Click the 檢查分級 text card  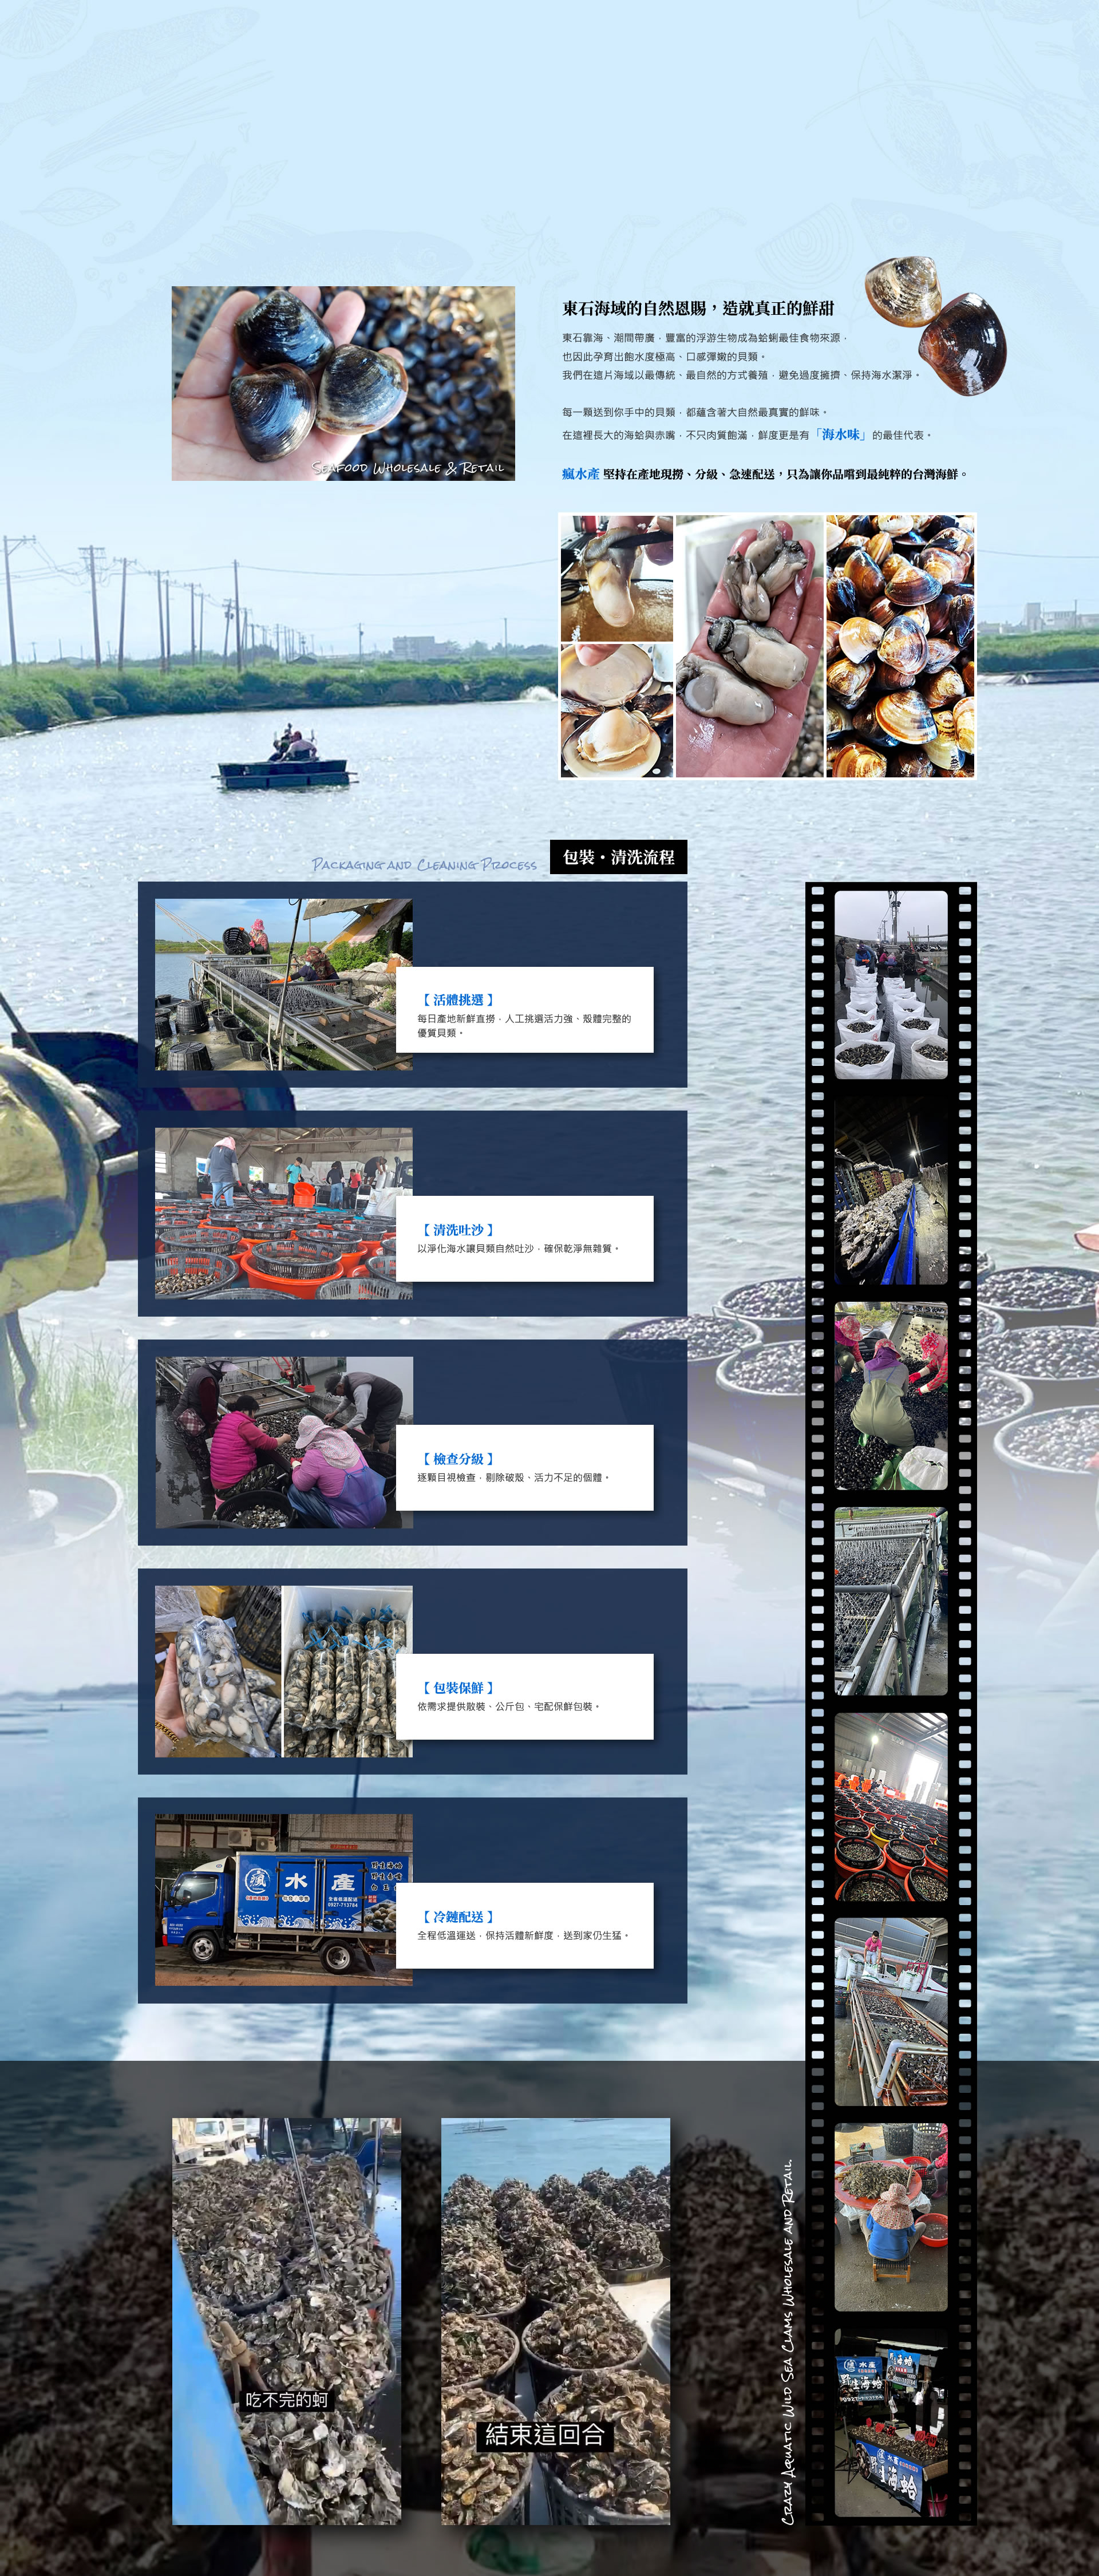click(x=524, y=1467)
